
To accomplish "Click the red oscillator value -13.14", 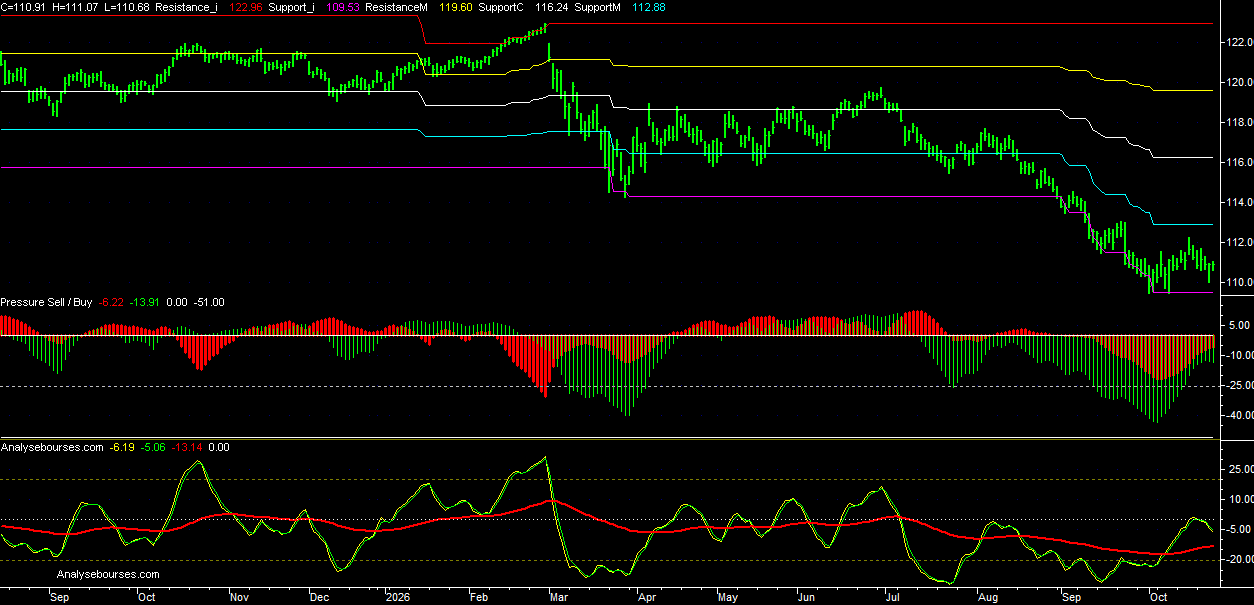I will [188, 448].
